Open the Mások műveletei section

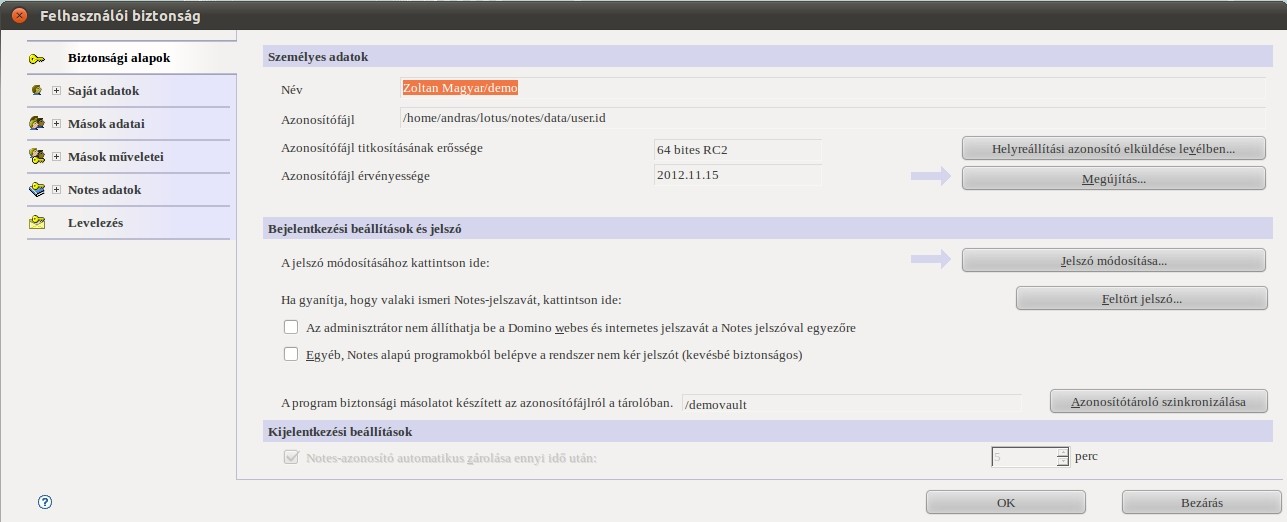coord(115,157)
